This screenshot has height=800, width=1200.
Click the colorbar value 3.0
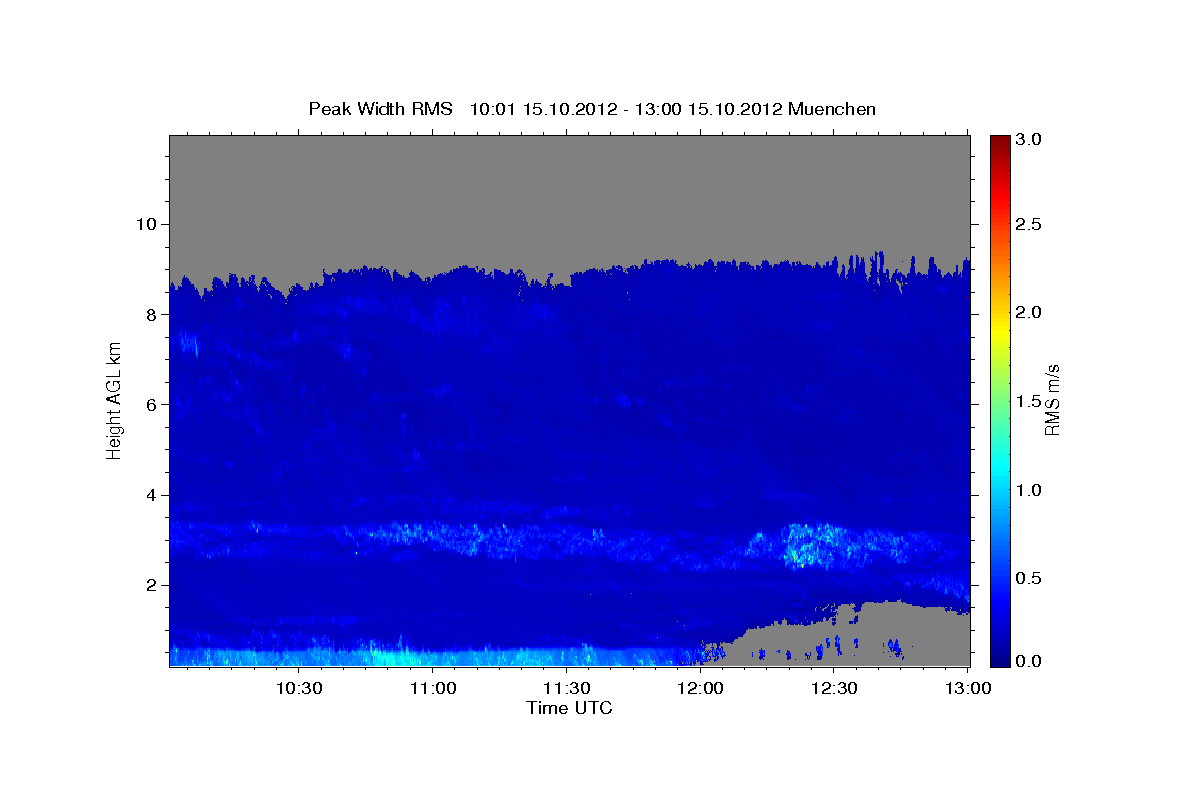1030,140
